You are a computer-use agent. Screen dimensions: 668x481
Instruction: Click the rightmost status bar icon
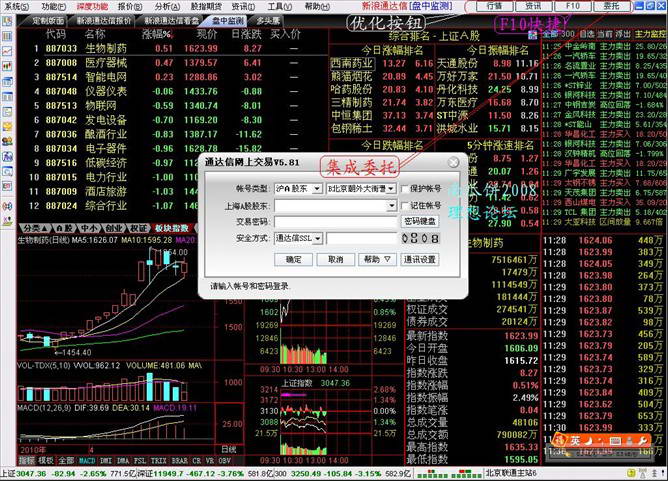662,474
